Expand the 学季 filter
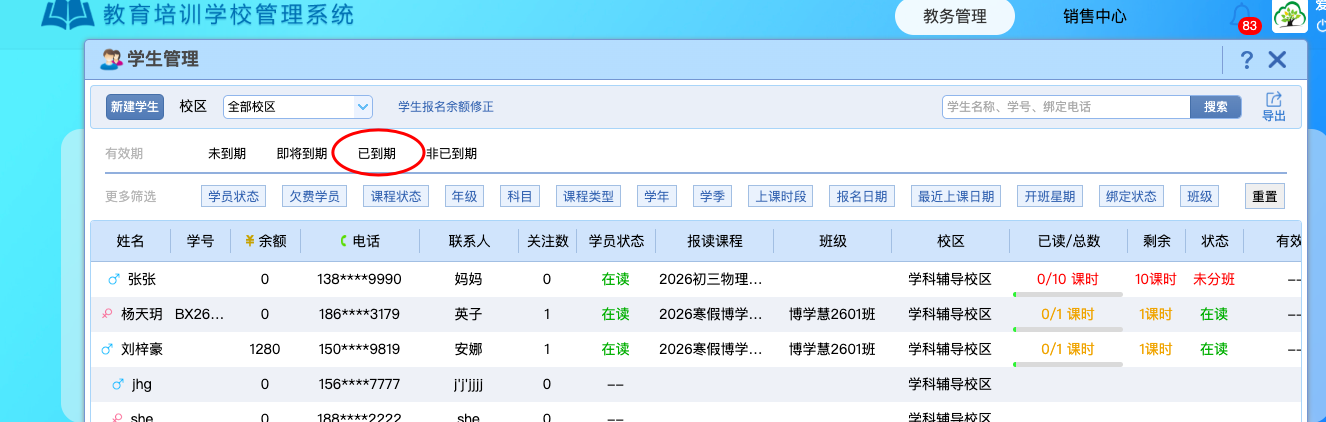1326x422 pixels. (x=713, y=196)
